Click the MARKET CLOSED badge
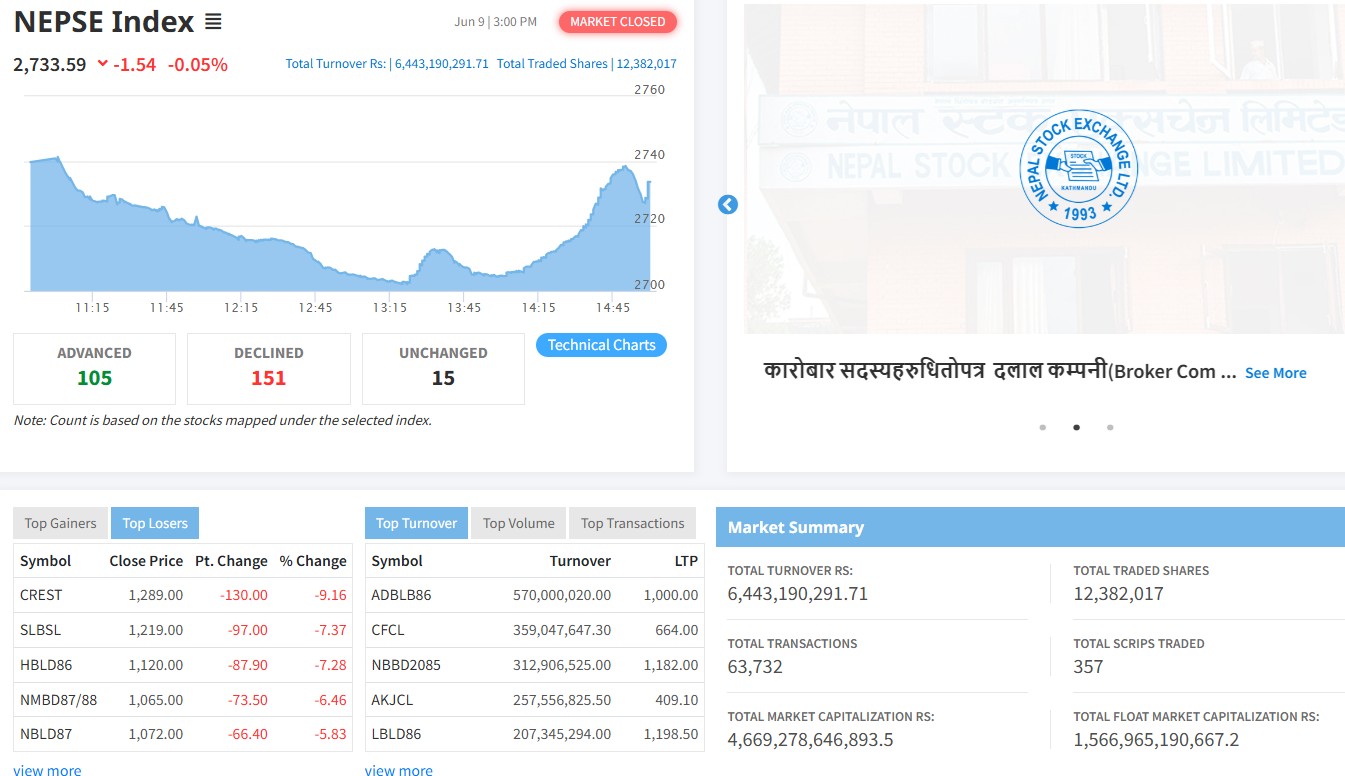The image size is (1345, 776). (617, 21)
